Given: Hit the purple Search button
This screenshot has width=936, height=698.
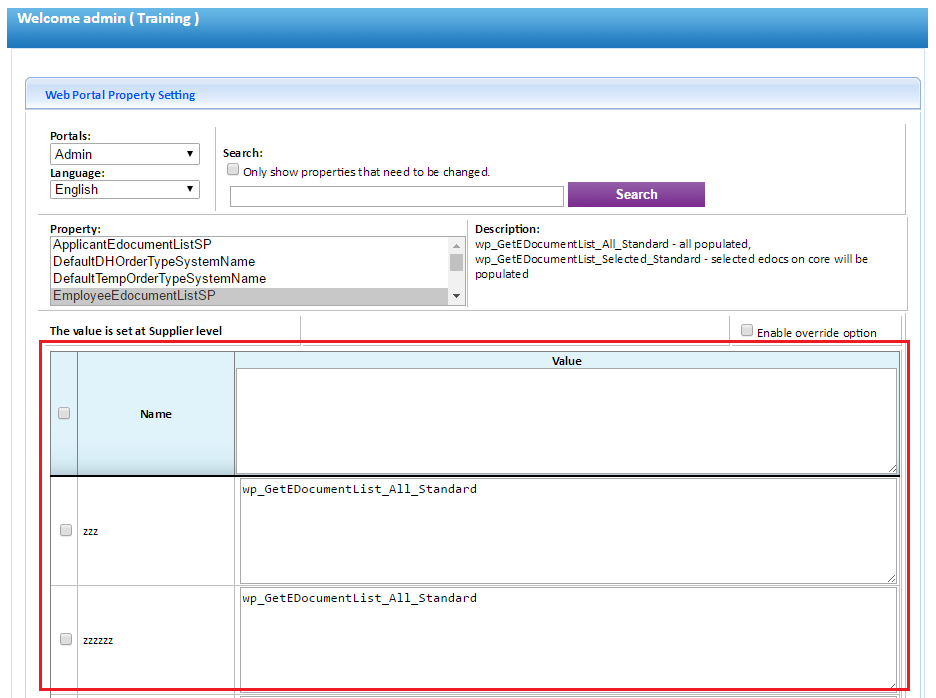Looking at the screenshot, I should tap(636, 195).
